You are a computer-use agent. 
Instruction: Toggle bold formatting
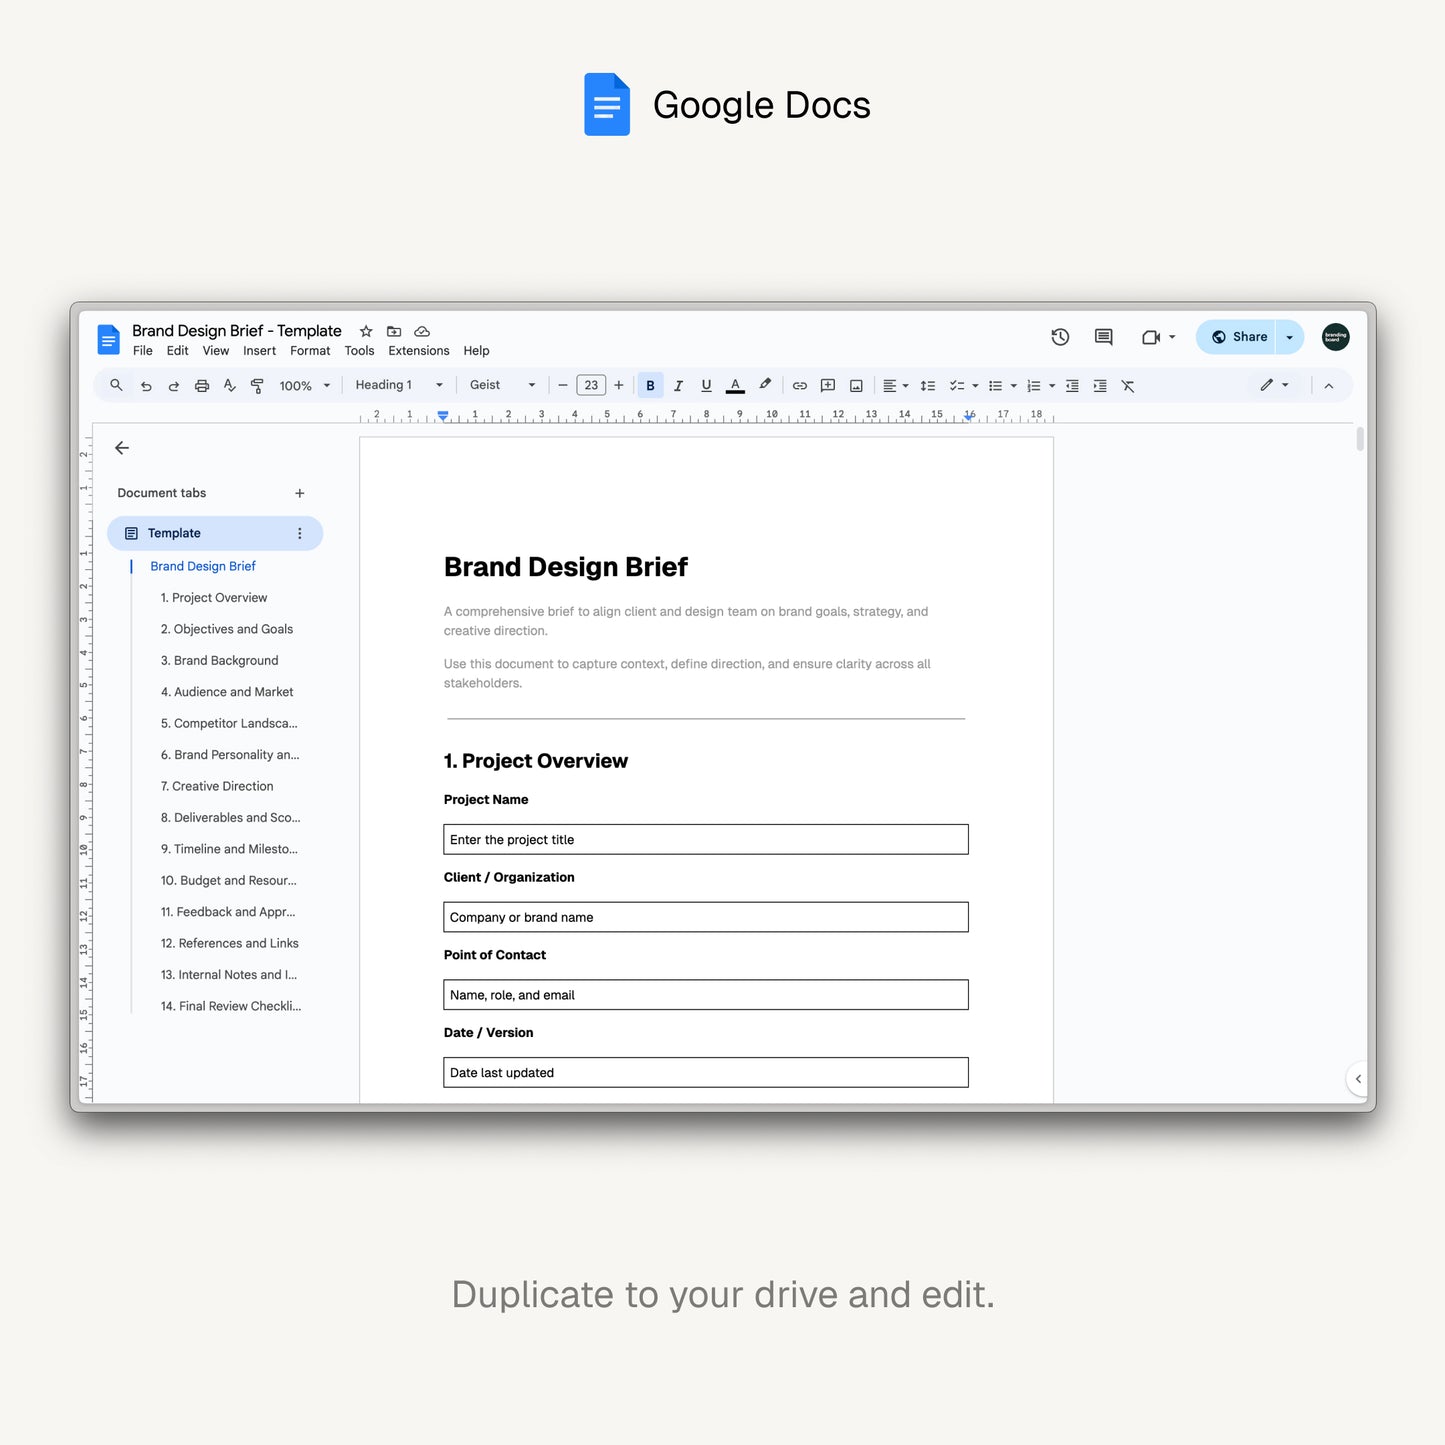pos(650,386)
